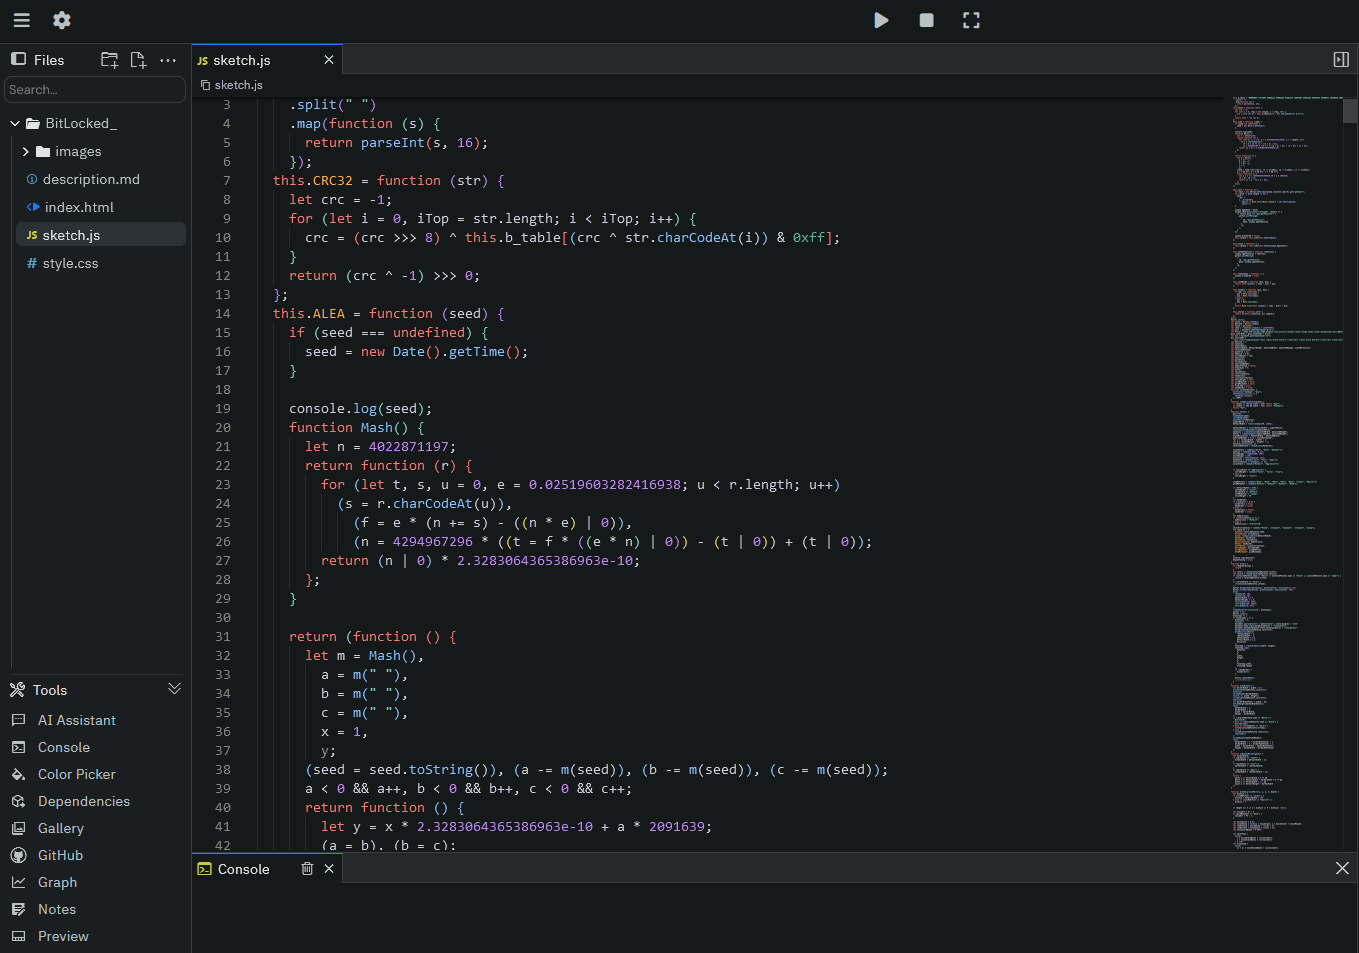The image size is (1359, 953).
Task: Toggle the Files sidebar panel
Action: tap(18, 60)
